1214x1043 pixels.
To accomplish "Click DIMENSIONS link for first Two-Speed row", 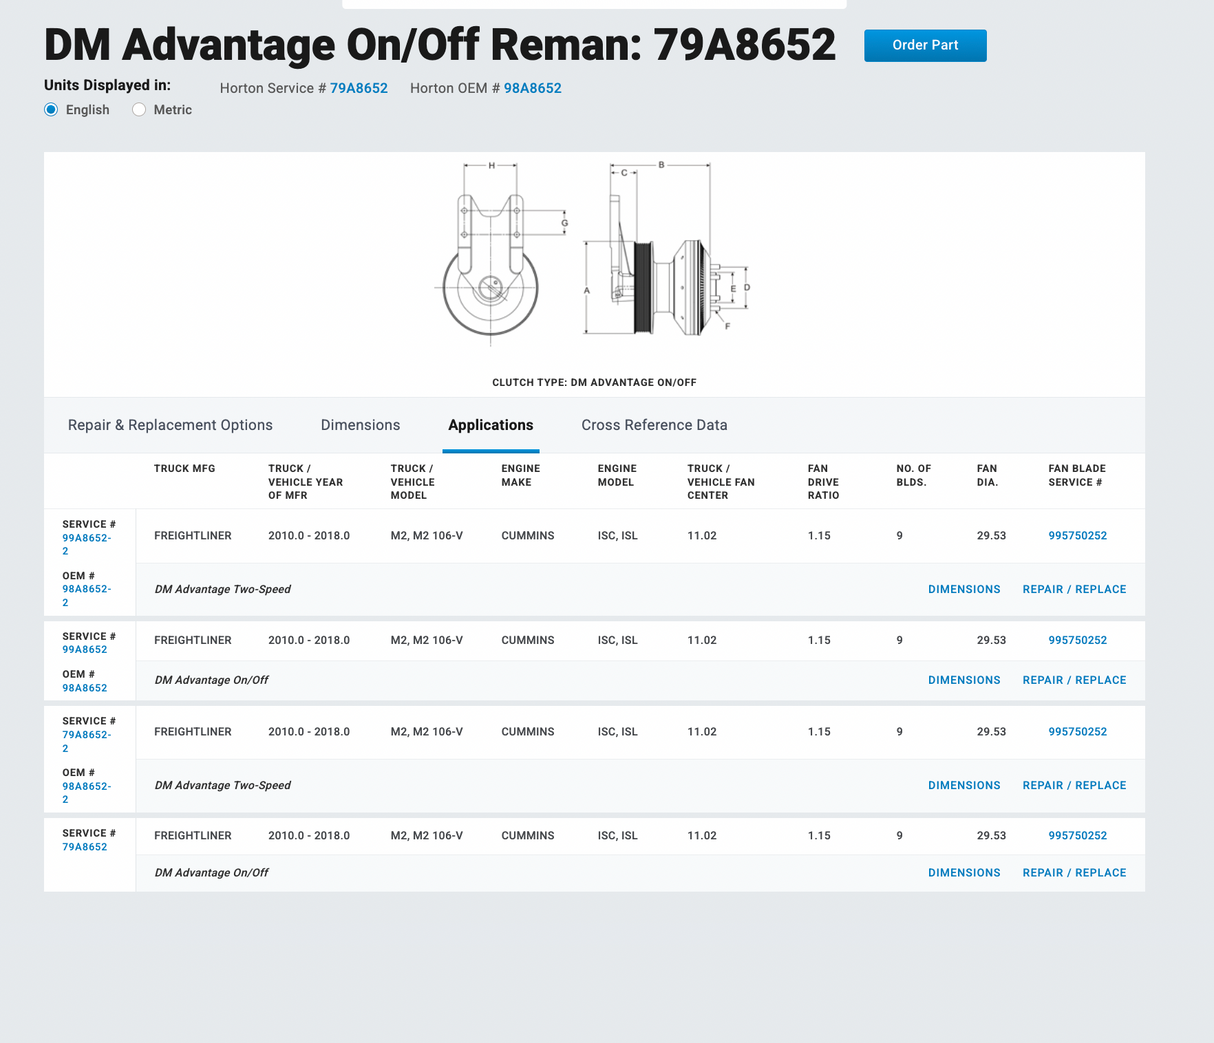I will (x=963, y=590).
